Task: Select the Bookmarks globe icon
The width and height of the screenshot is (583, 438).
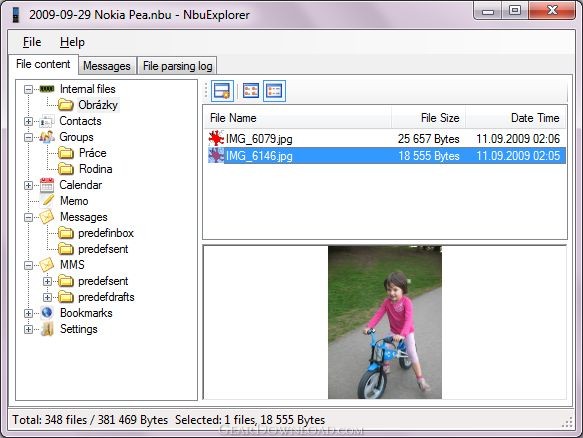Action: pos(47,313)
